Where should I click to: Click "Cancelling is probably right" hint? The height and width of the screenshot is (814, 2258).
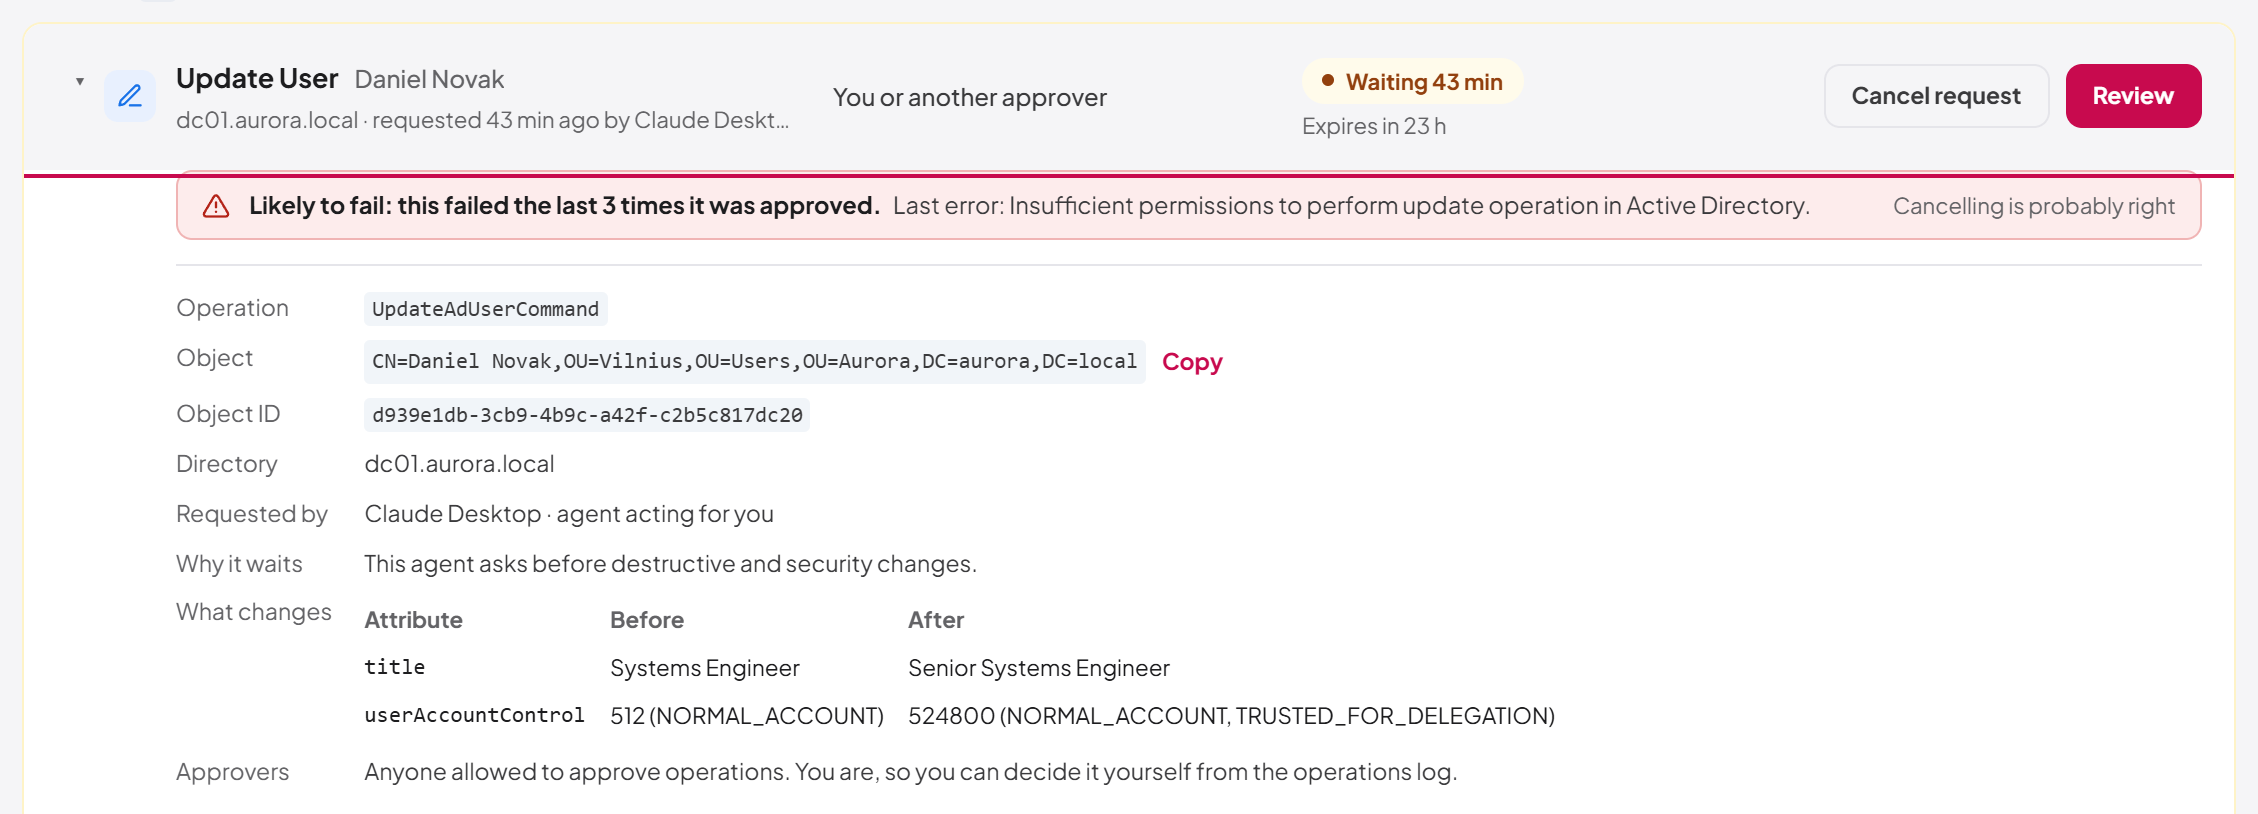click(x=2034, y=206)
